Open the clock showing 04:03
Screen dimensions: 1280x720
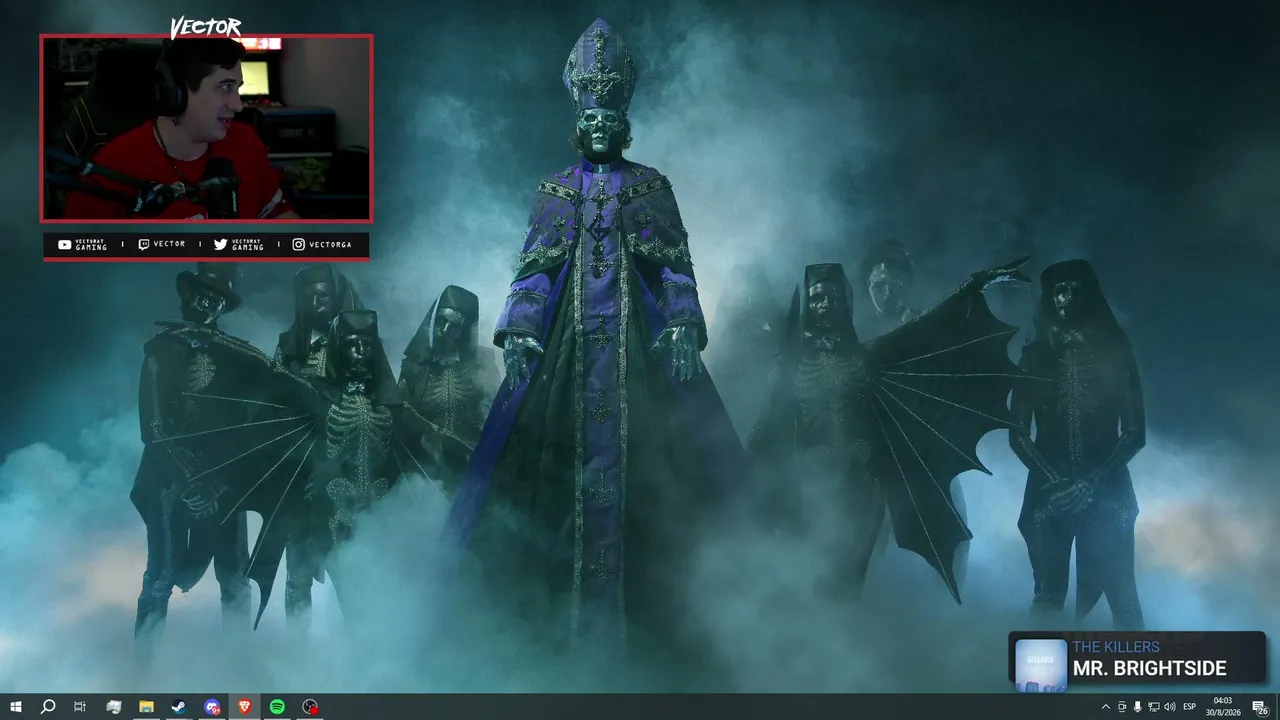click(1225, 707)
